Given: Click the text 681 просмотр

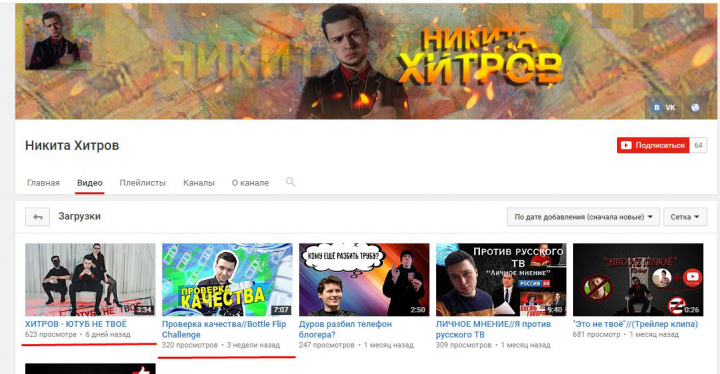Looking at the screenshot, I should tap(596, 334).
